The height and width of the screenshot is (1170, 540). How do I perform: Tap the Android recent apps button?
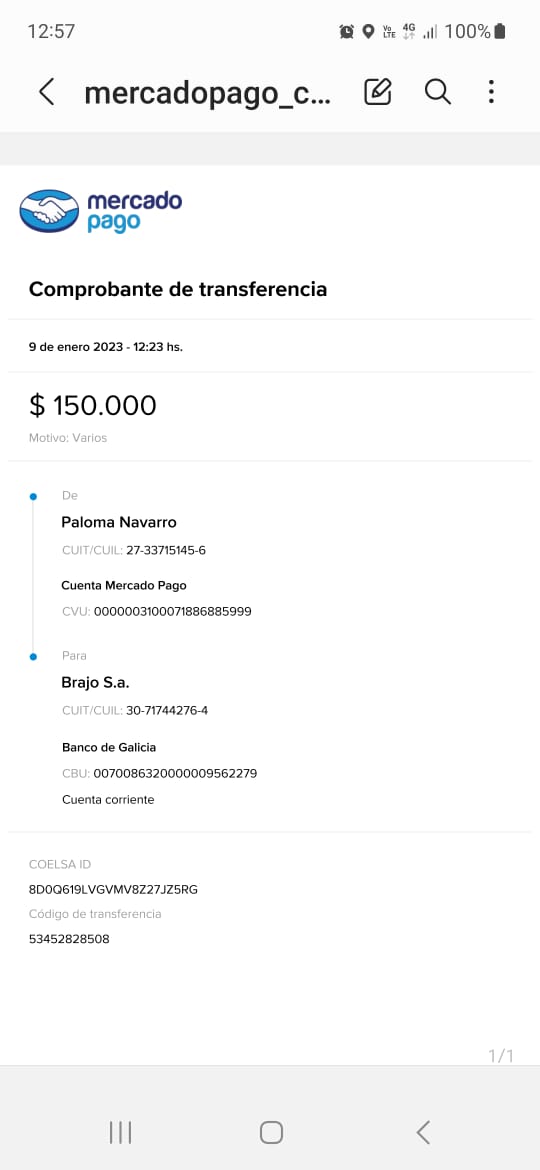pos(120,1132)
